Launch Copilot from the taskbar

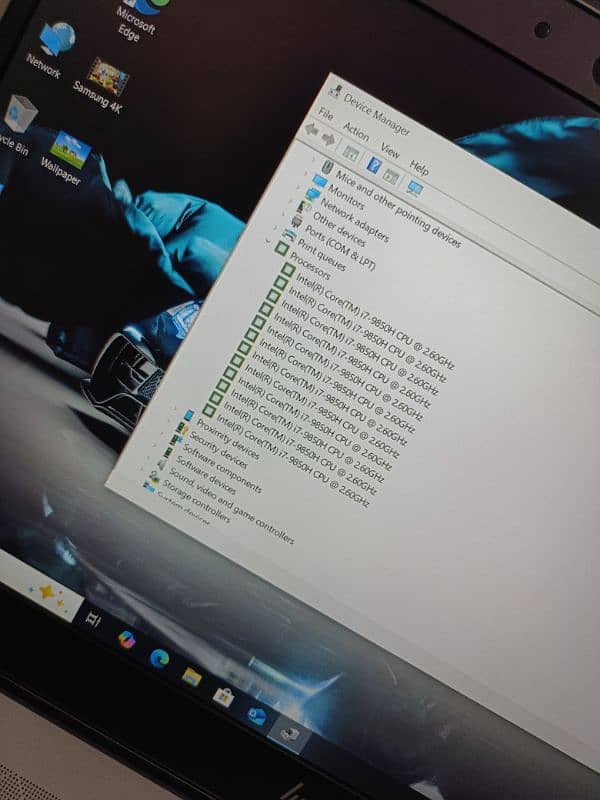coord(127,639)
